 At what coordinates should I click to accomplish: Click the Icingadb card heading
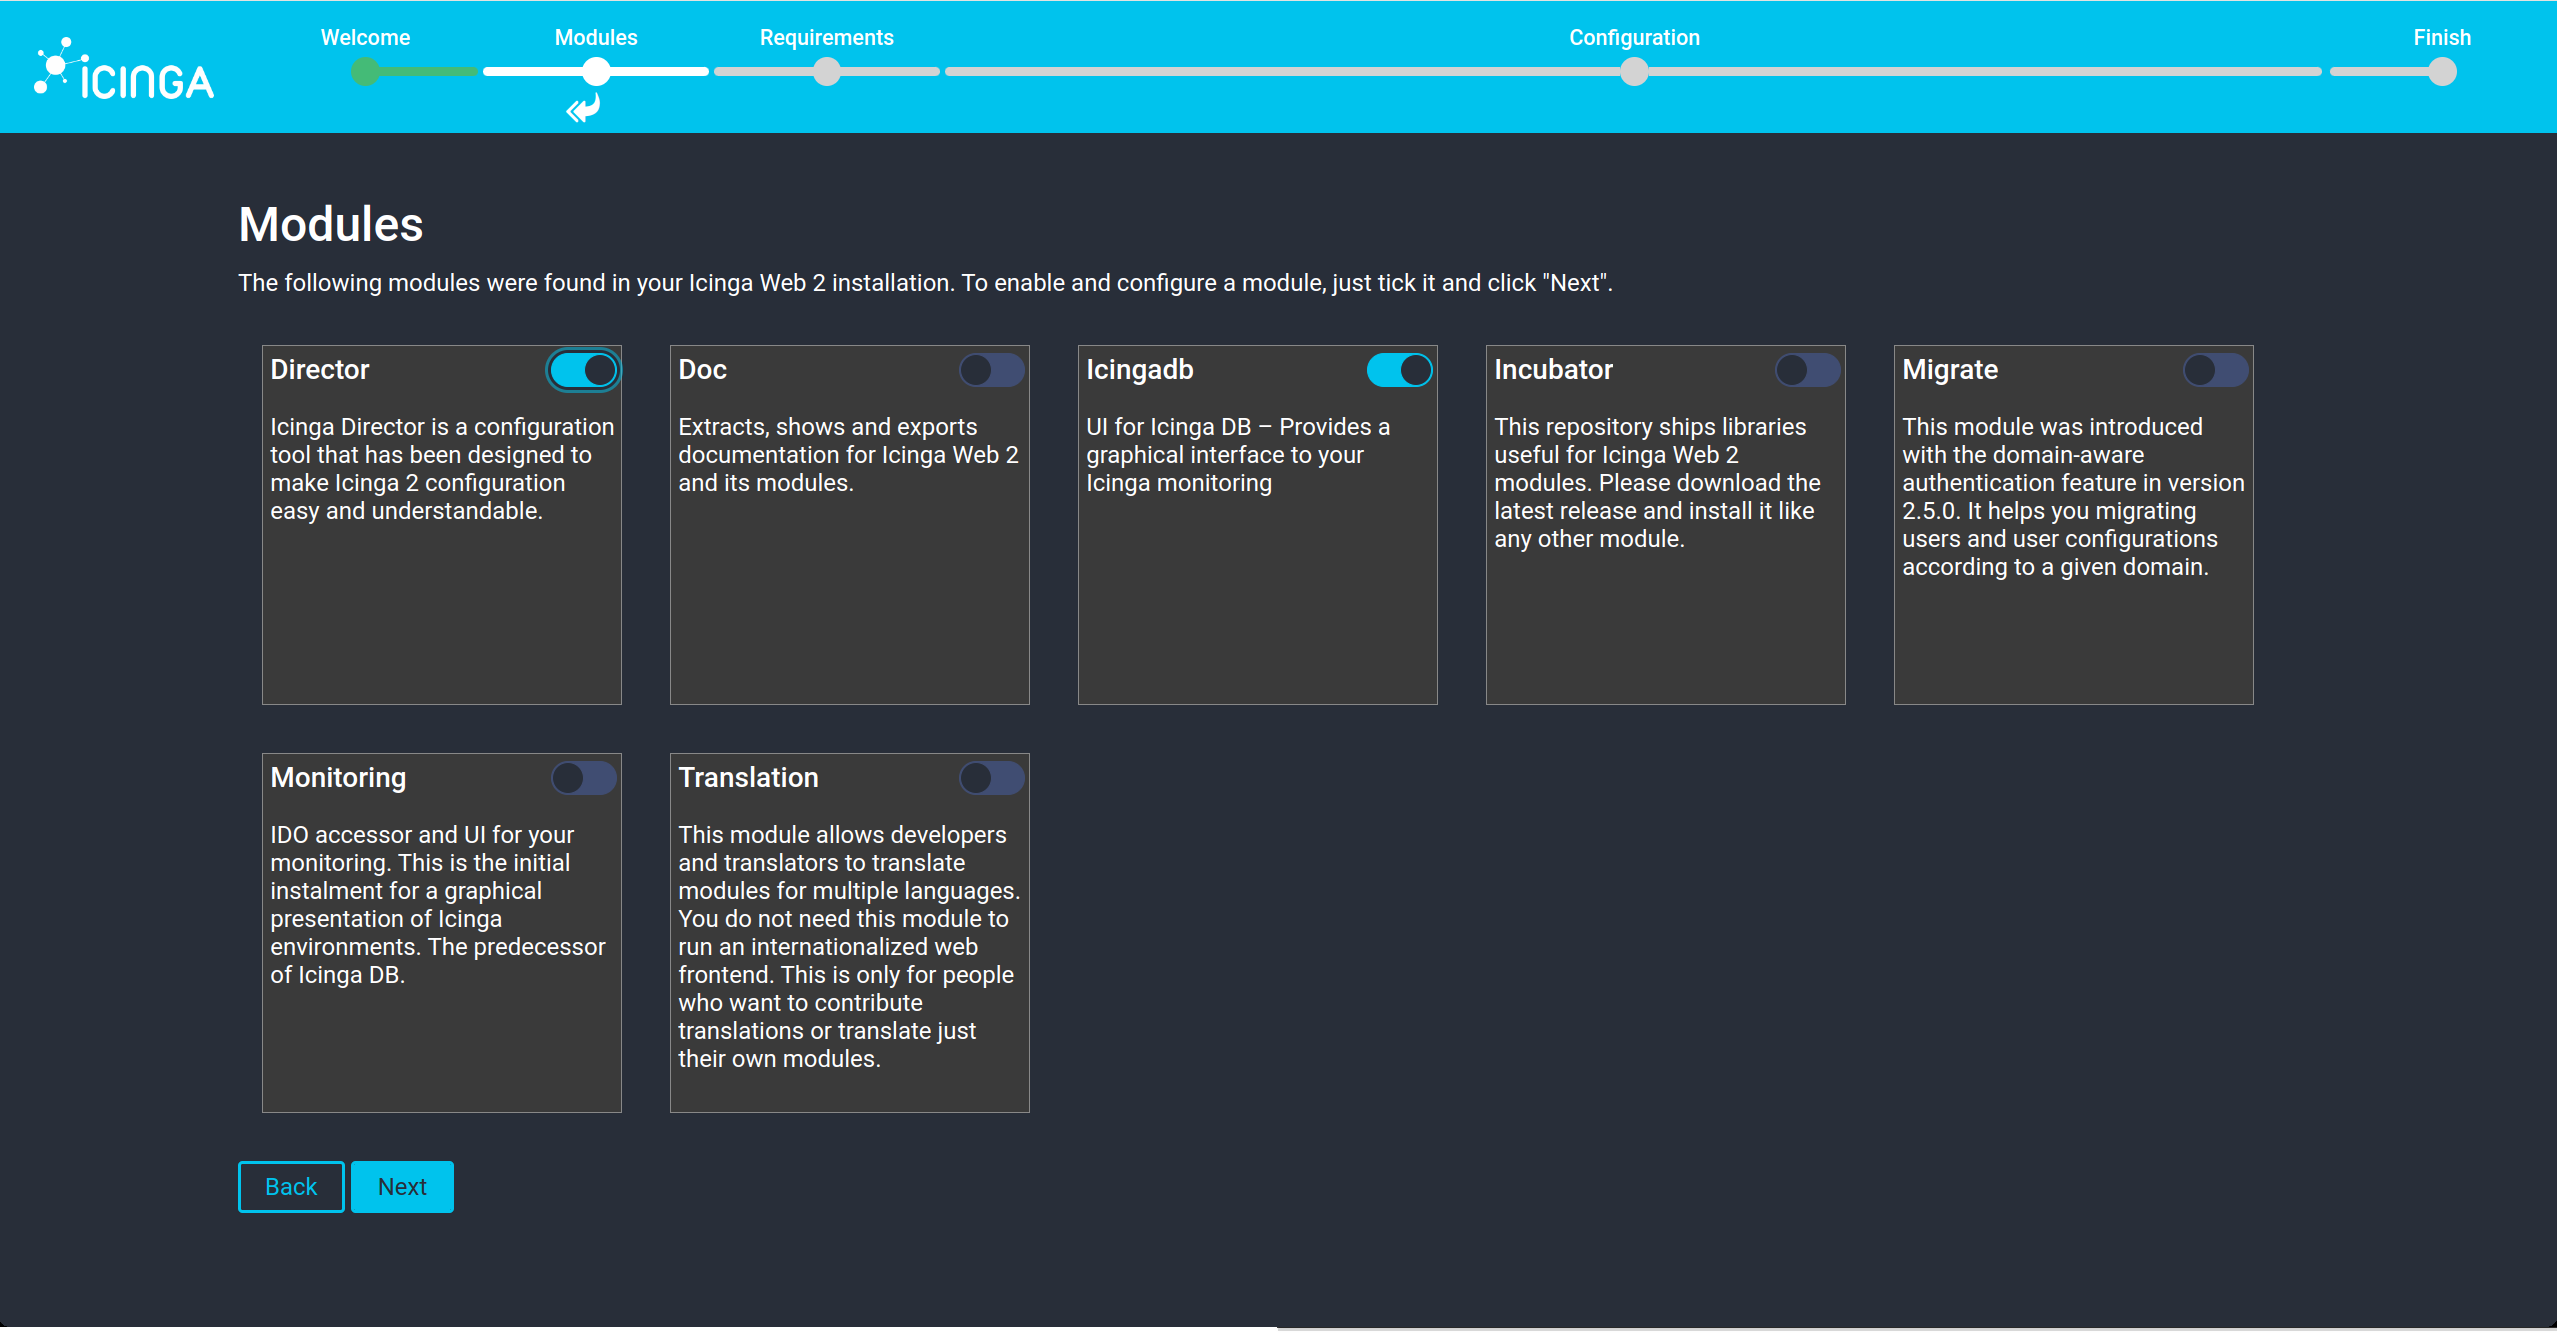pos(1140,370)
